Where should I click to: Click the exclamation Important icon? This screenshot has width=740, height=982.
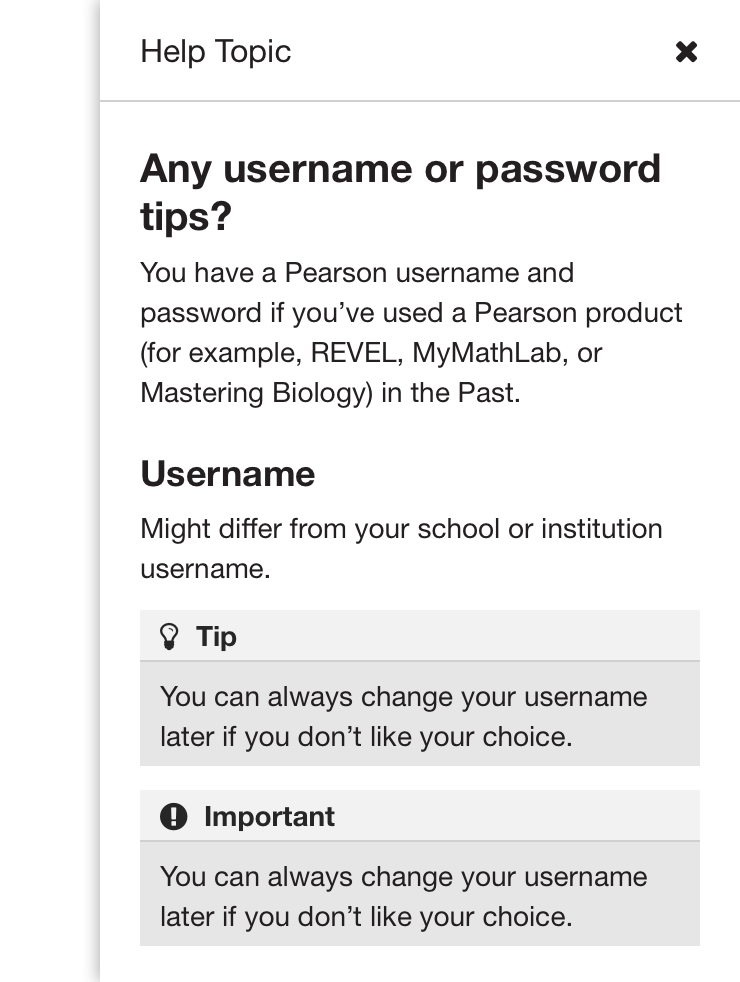click(x=173, y=816)
